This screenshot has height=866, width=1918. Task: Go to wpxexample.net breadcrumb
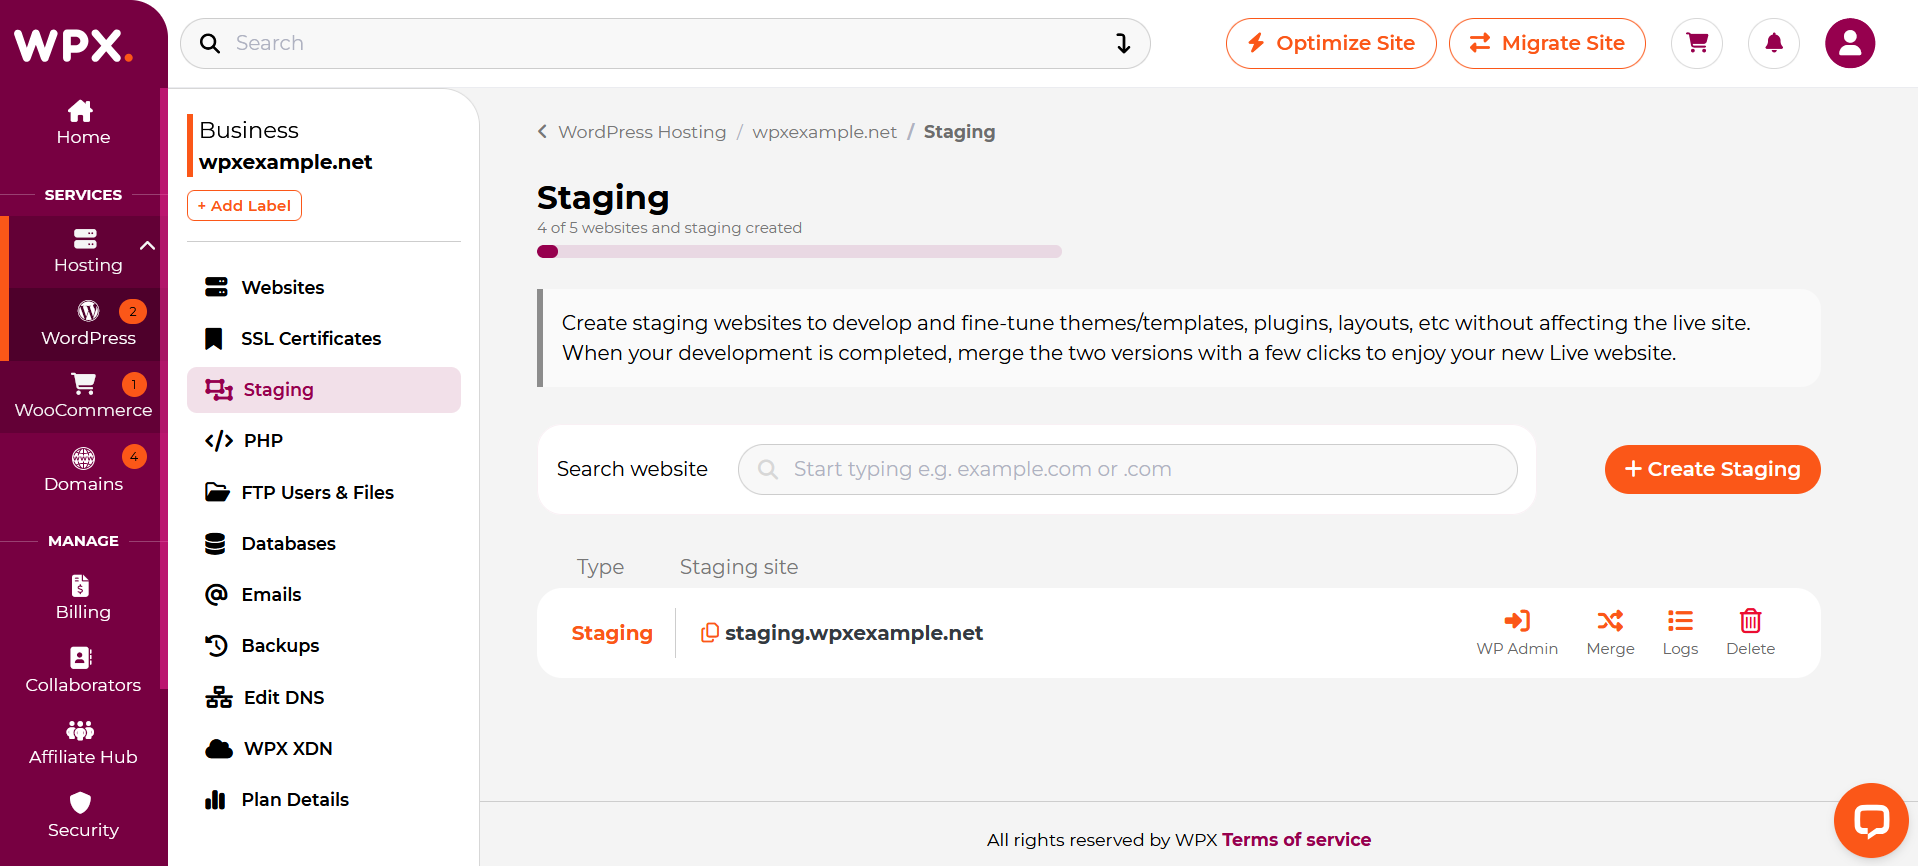pyautogui.click(x=824, y=132)
